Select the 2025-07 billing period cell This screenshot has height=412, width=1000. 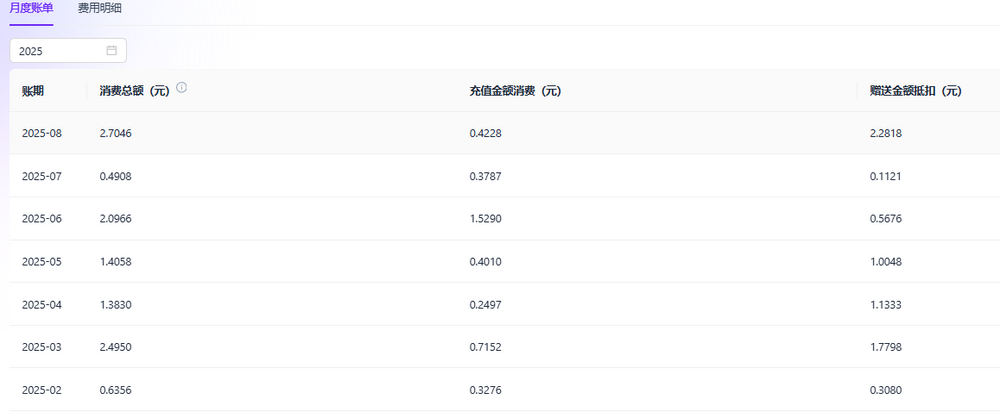(x=42, y=176)
